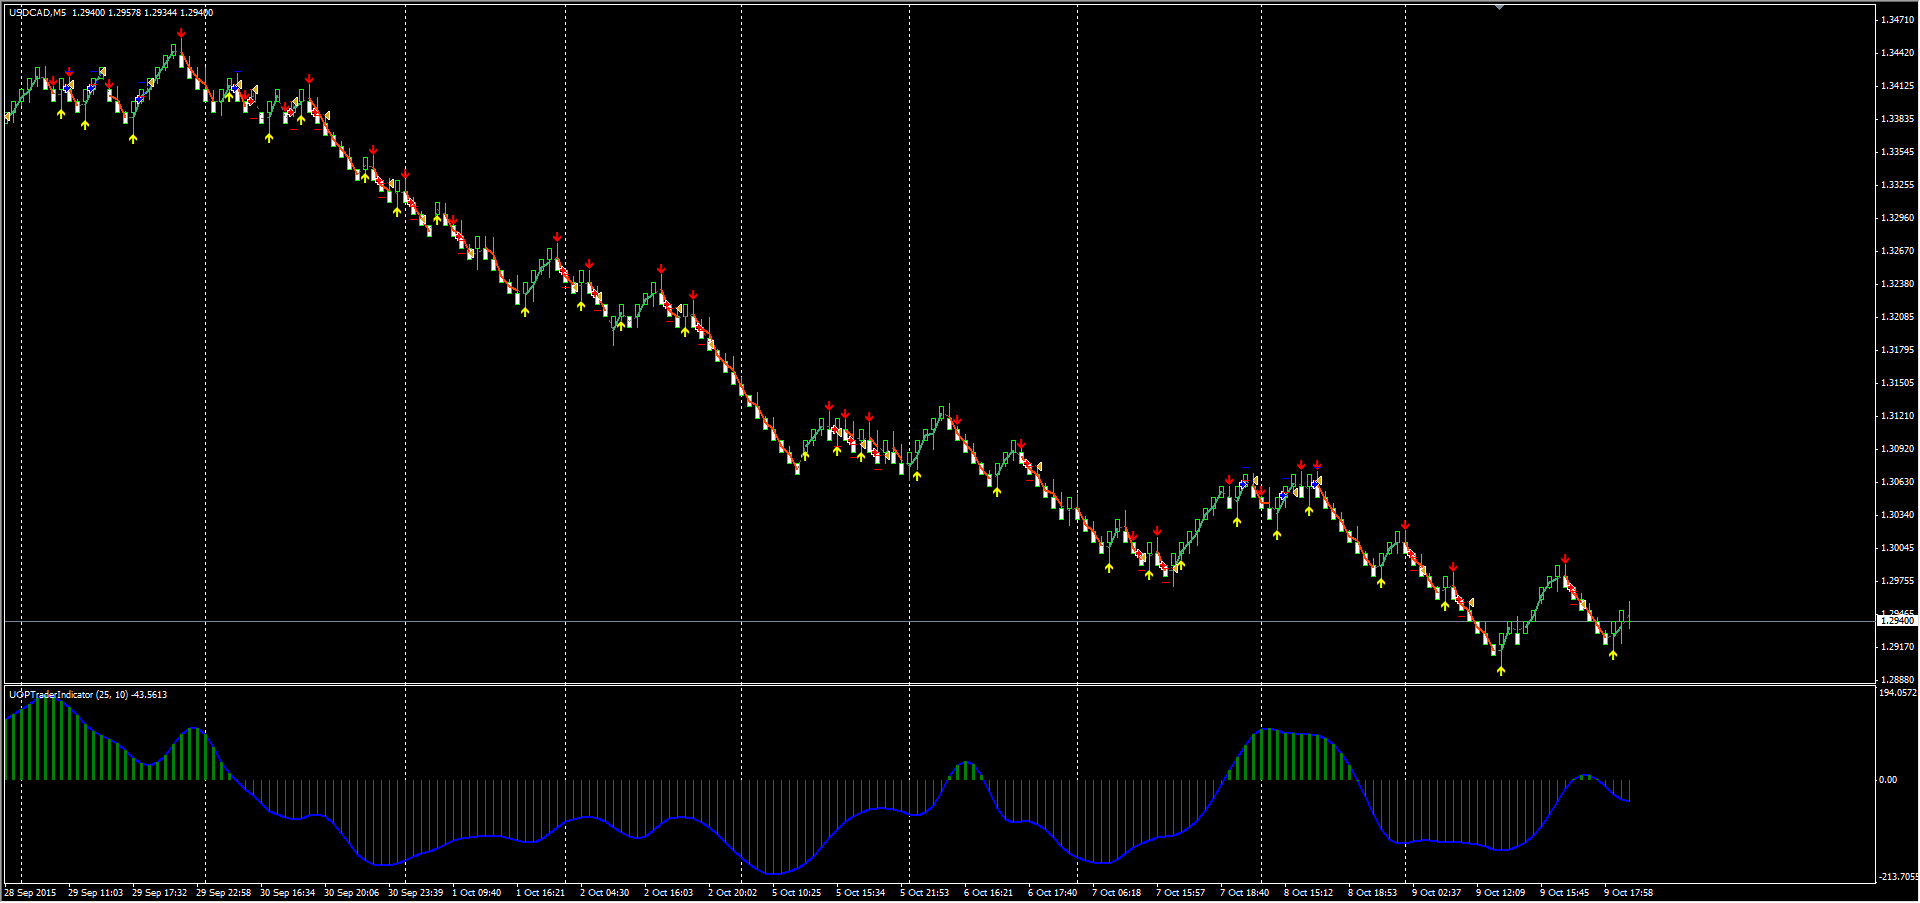Select the 5 Oct 15:34 time label

point(861,893)
